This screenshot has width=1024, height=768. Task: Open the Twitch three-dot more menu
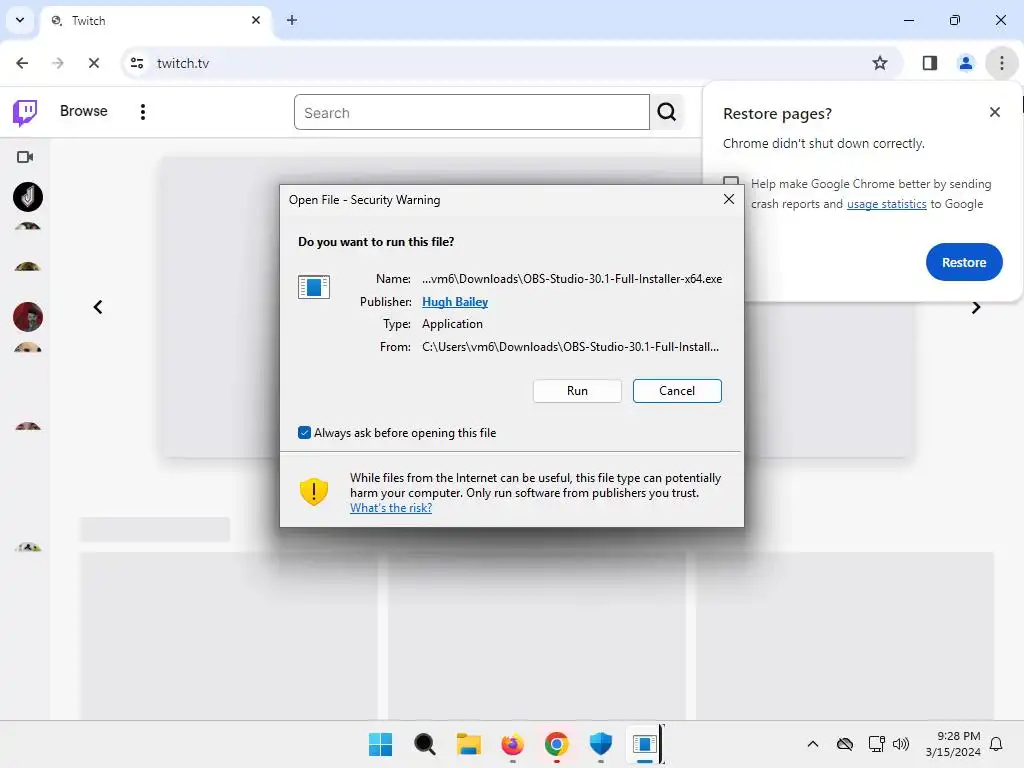pos(142,112)
